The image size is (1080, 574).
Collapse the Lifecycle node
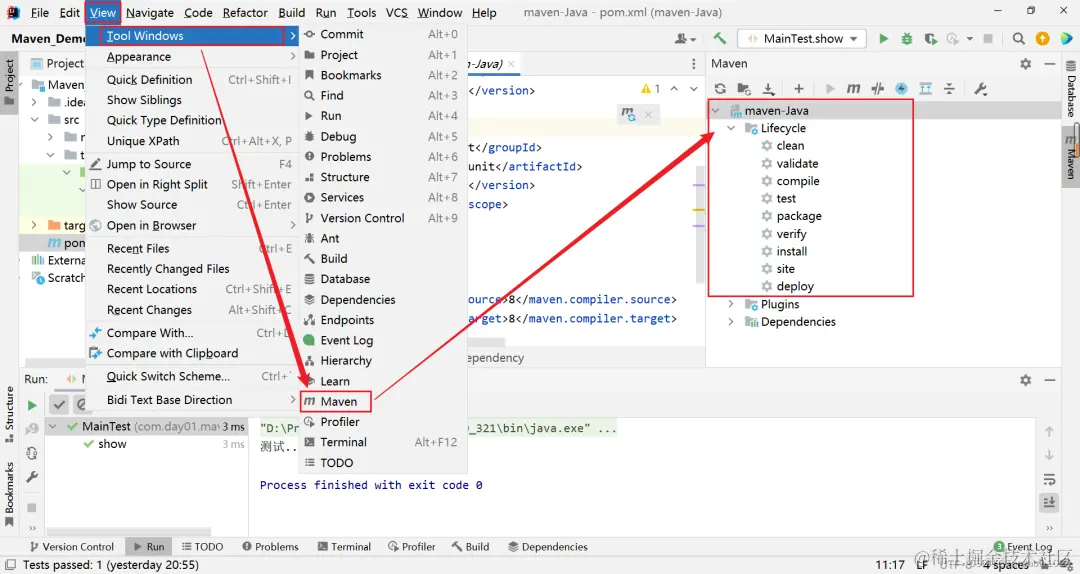[731, 128]
